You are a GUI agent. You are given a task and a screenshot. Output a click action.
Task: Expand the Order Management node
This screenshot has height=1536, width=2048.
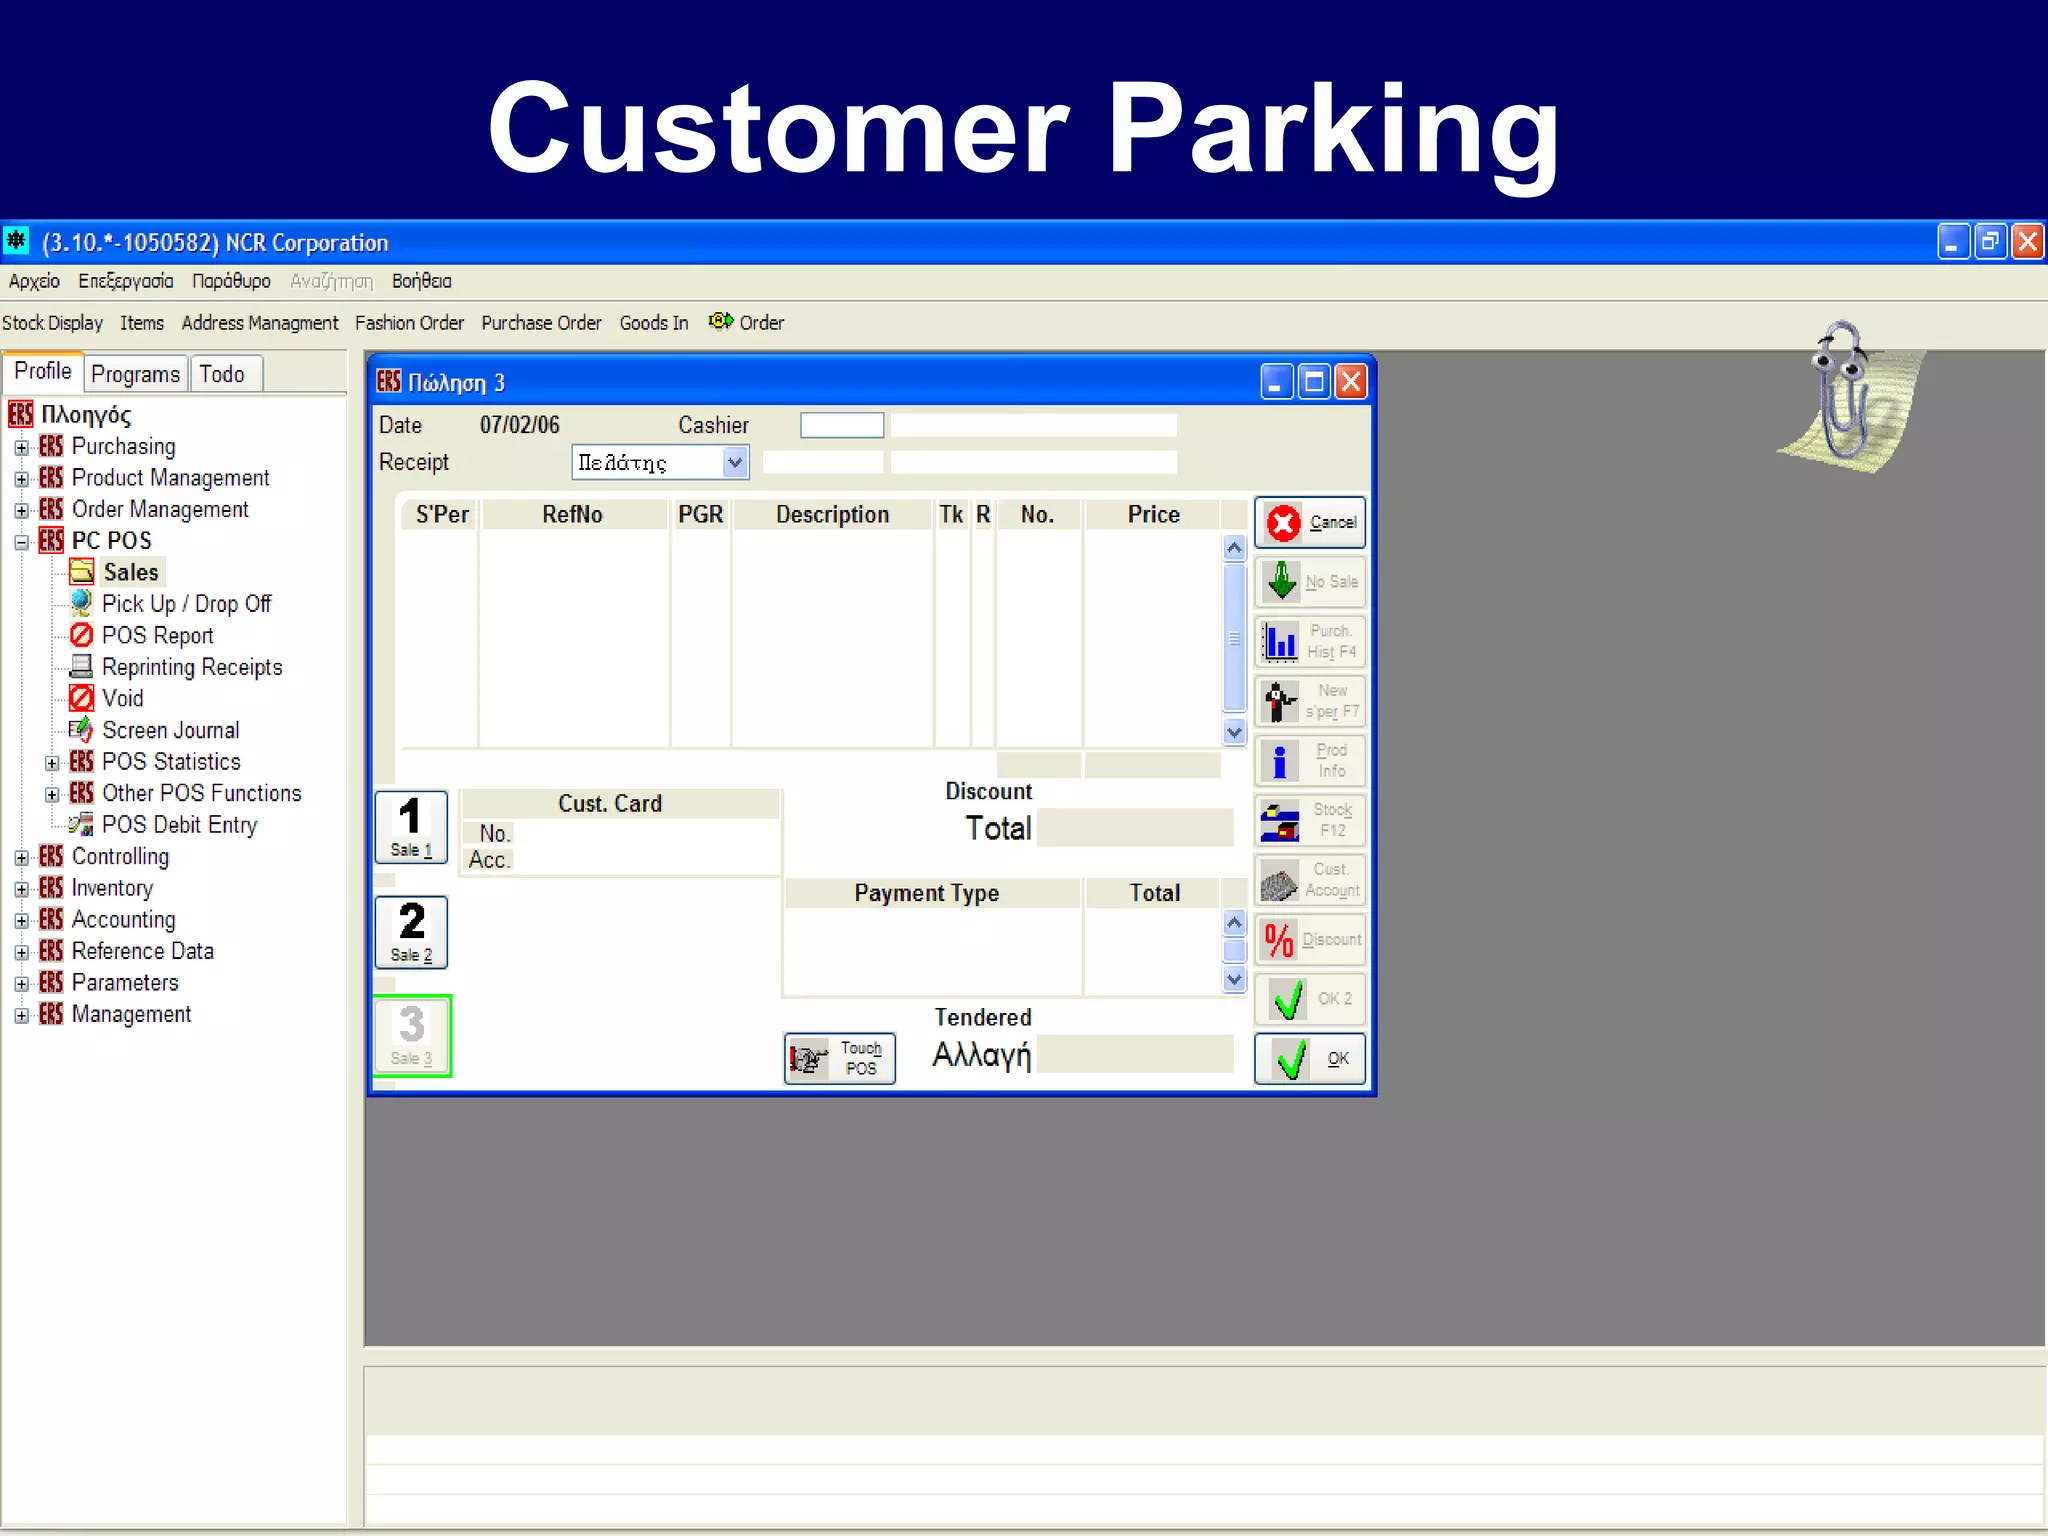22,510
